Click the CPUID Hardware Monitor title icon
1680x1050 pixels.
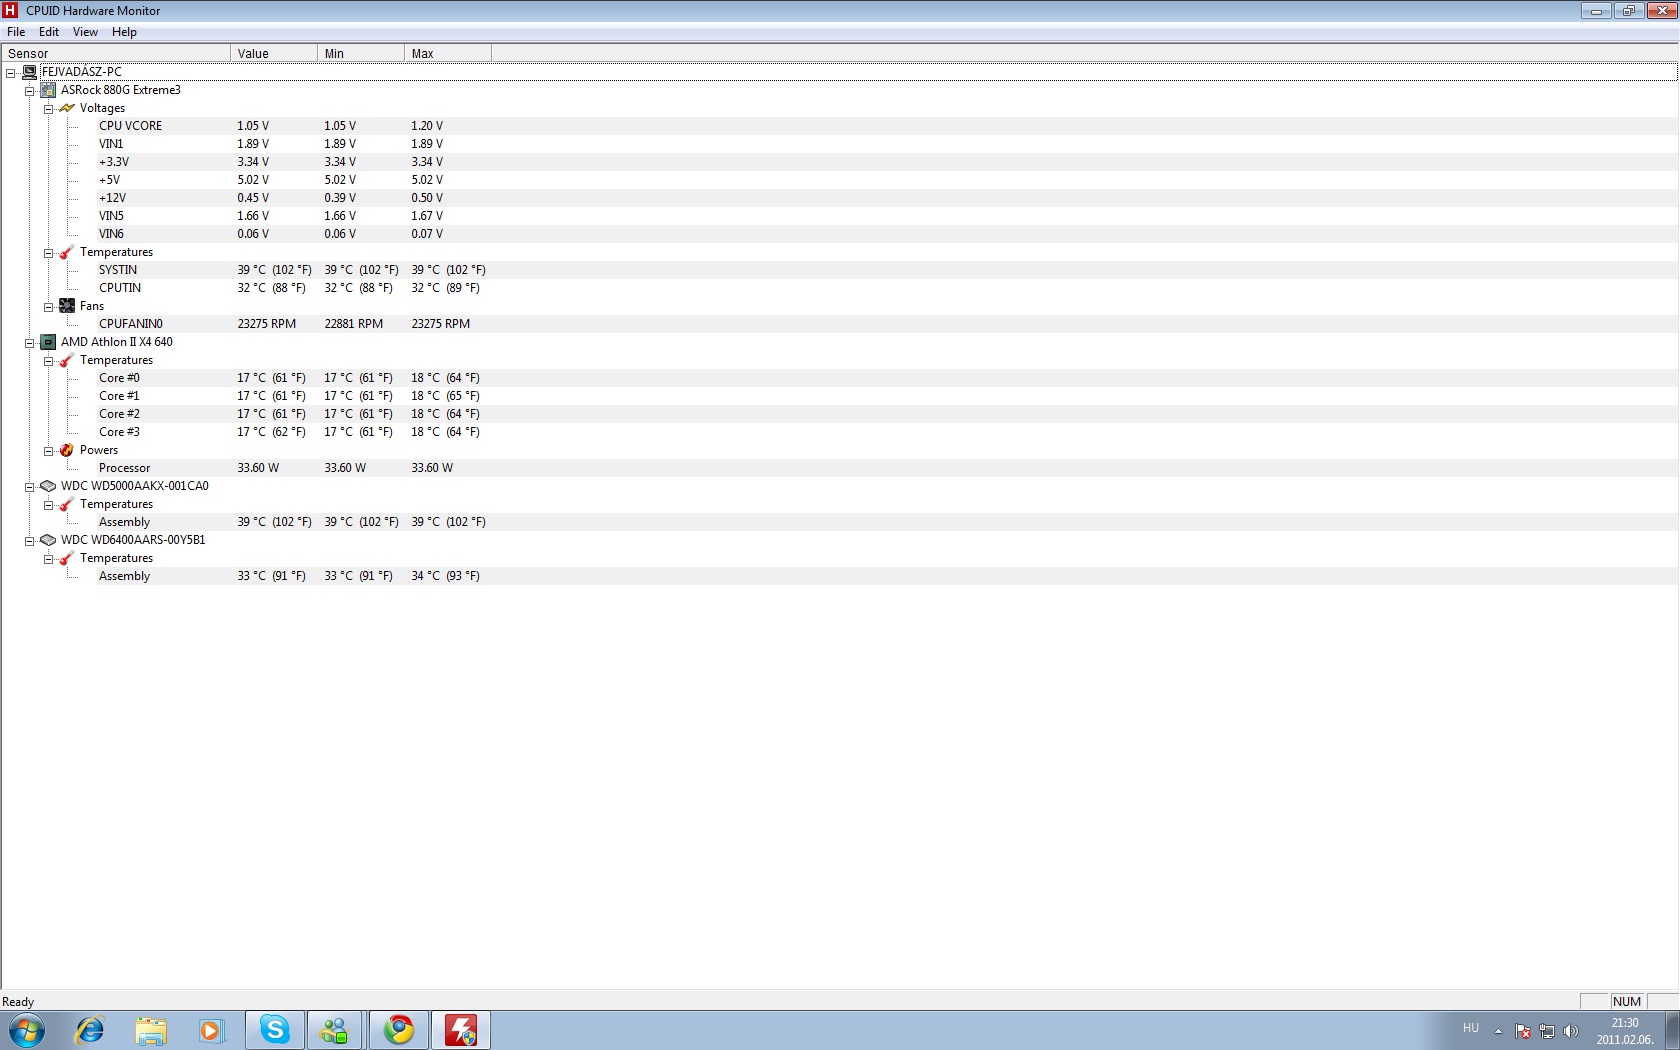click(11, 10)
